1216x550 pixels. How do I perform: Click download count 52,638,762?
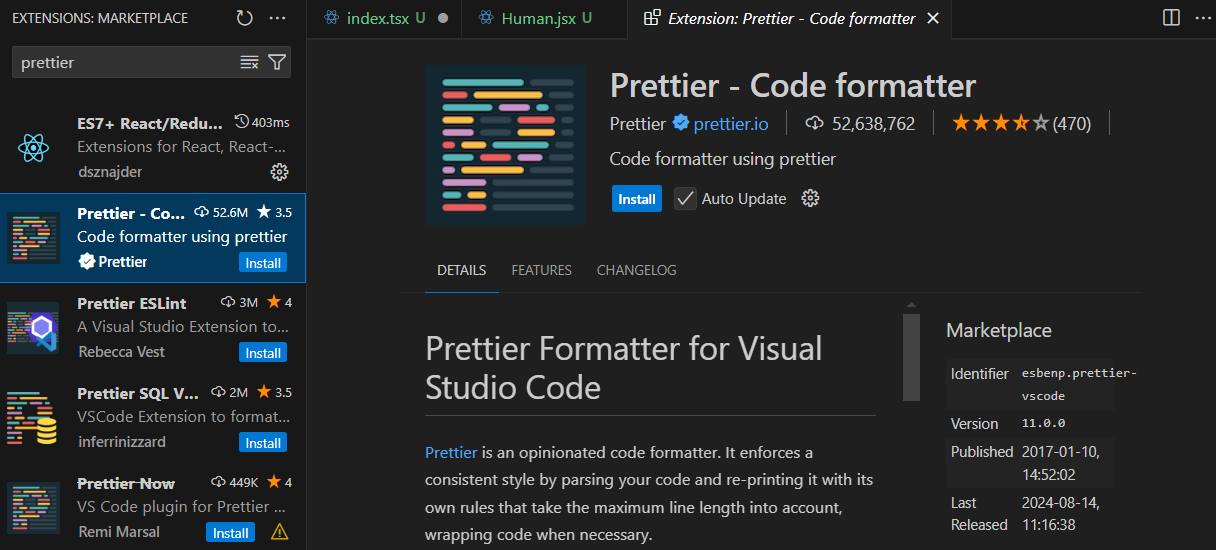tap(860, 124)
